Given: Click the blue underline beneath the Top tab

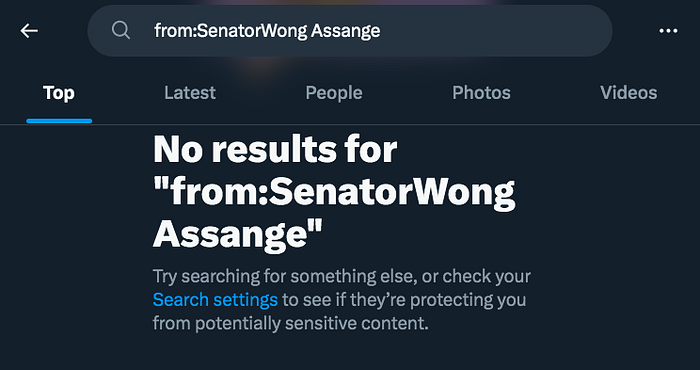Looking at the screenshot, I should click(x=59, y=121).
